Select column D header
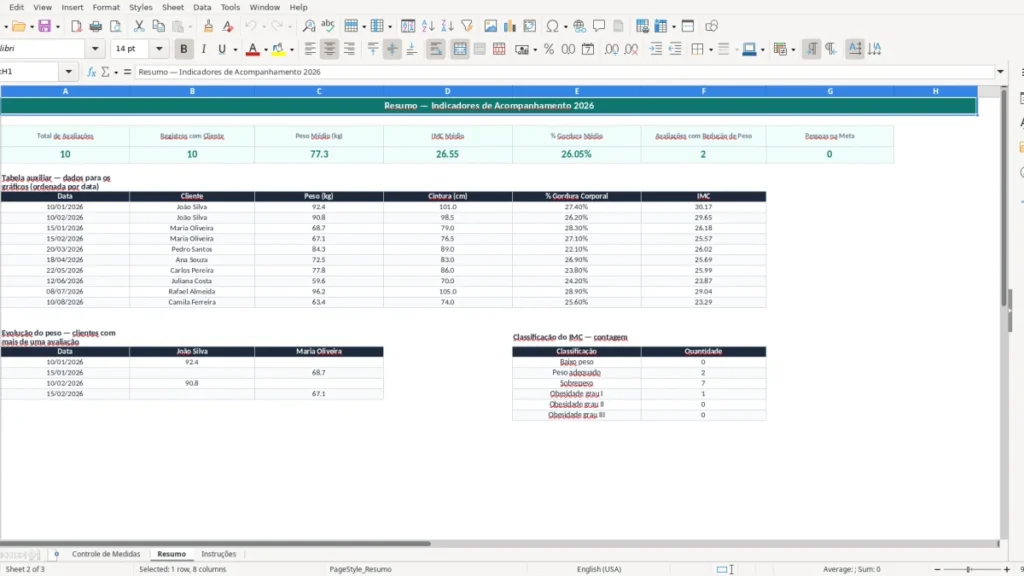1024x576 pixels. point(447,91)
